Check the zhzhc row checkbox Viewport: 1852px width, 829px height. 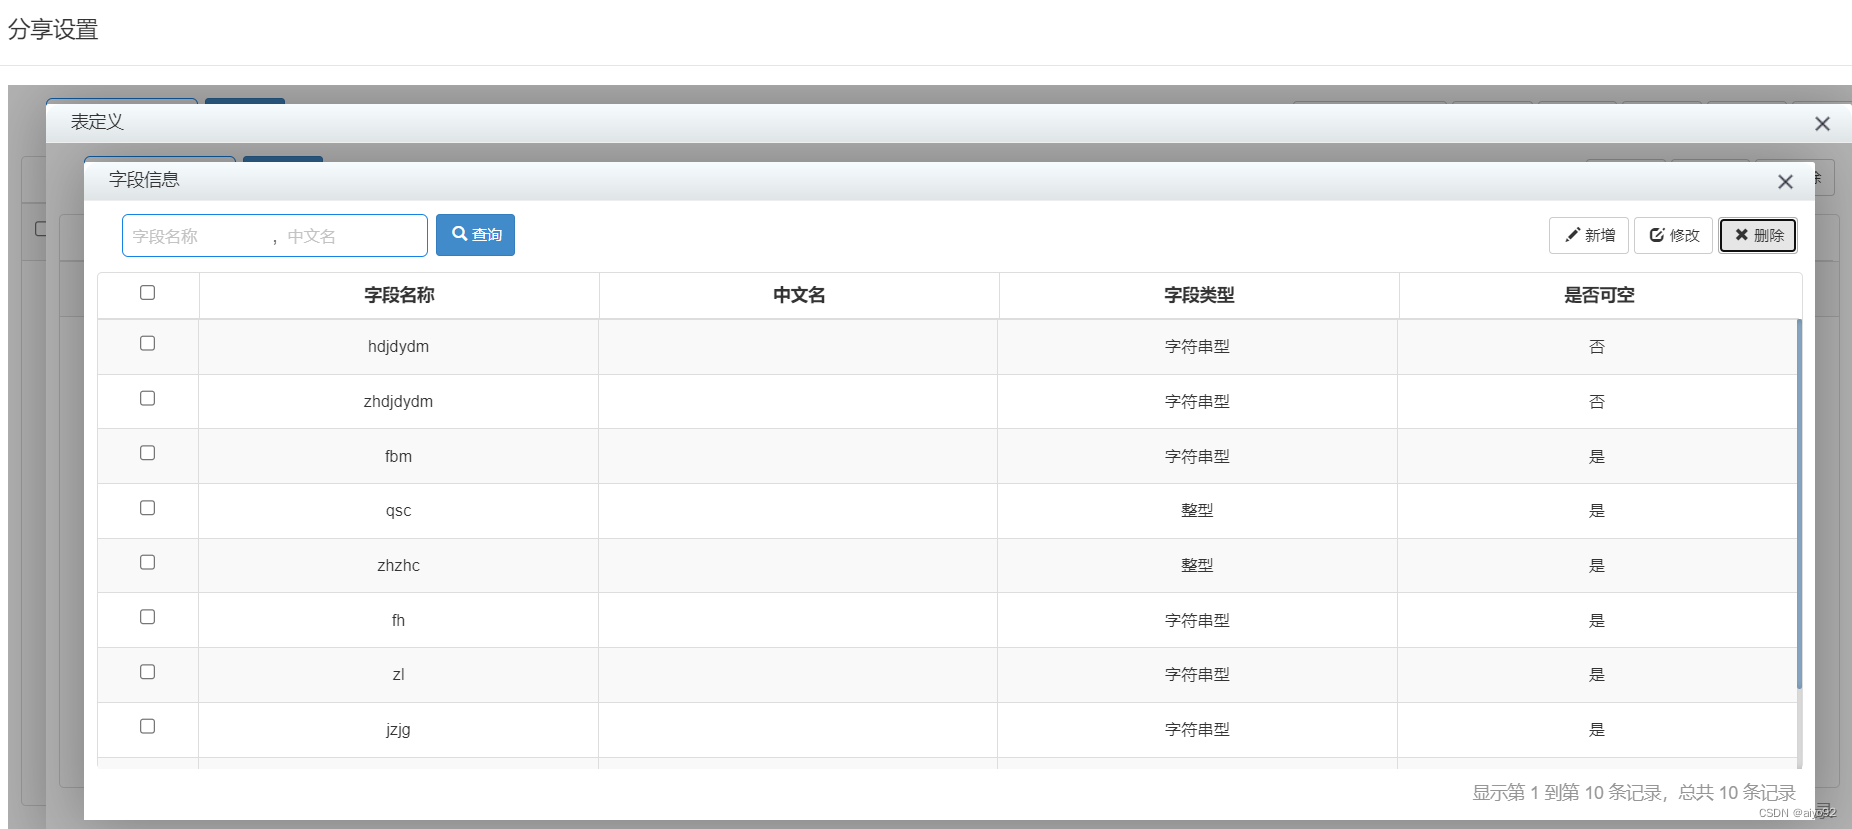click(147, 562)
